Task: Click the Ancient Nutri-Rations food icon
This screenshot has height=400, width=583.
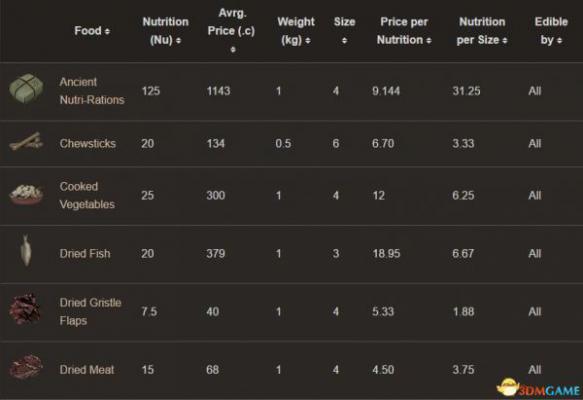Action: [x=26, y=88]
